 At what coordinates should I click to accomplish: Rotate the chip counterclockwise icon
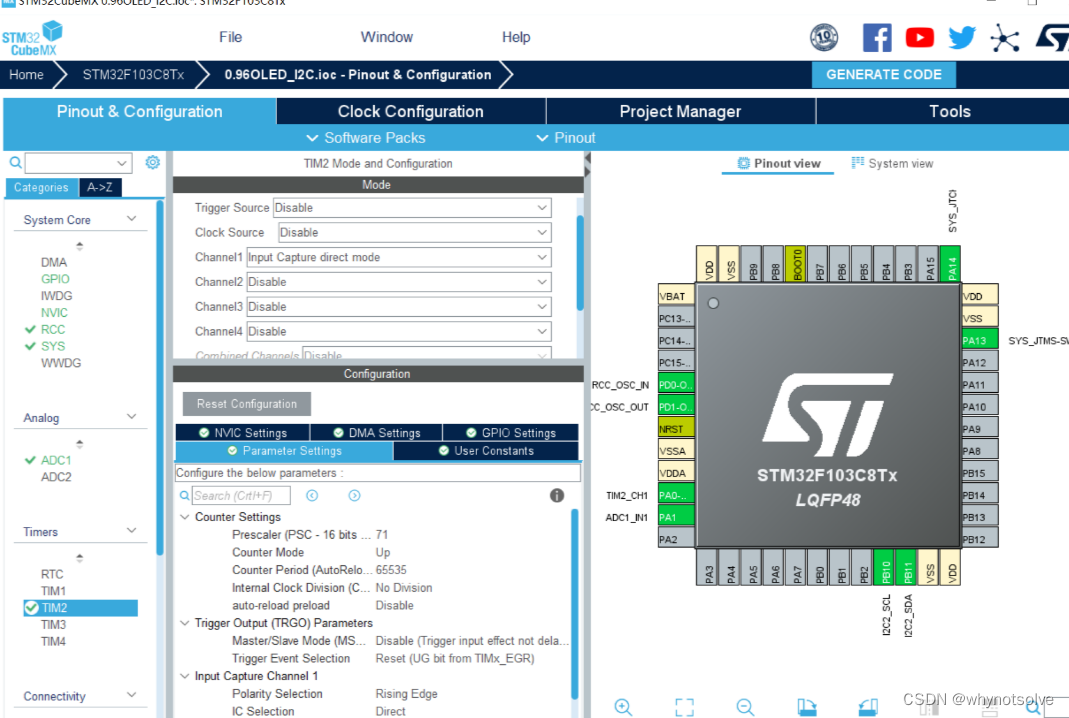[868, 707]
